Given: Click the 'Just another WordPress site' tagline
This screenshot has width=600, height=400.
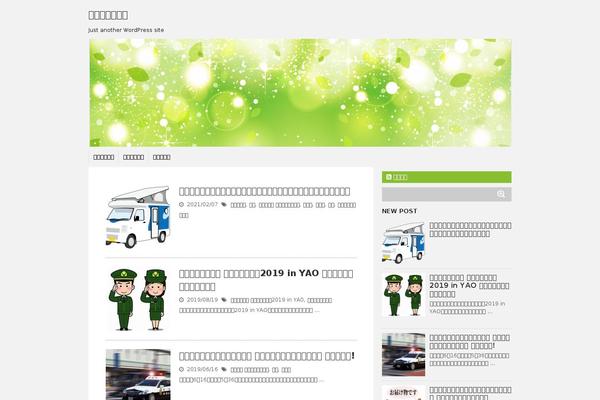Looking at the screenshot, I should click(x=126, y=30).
